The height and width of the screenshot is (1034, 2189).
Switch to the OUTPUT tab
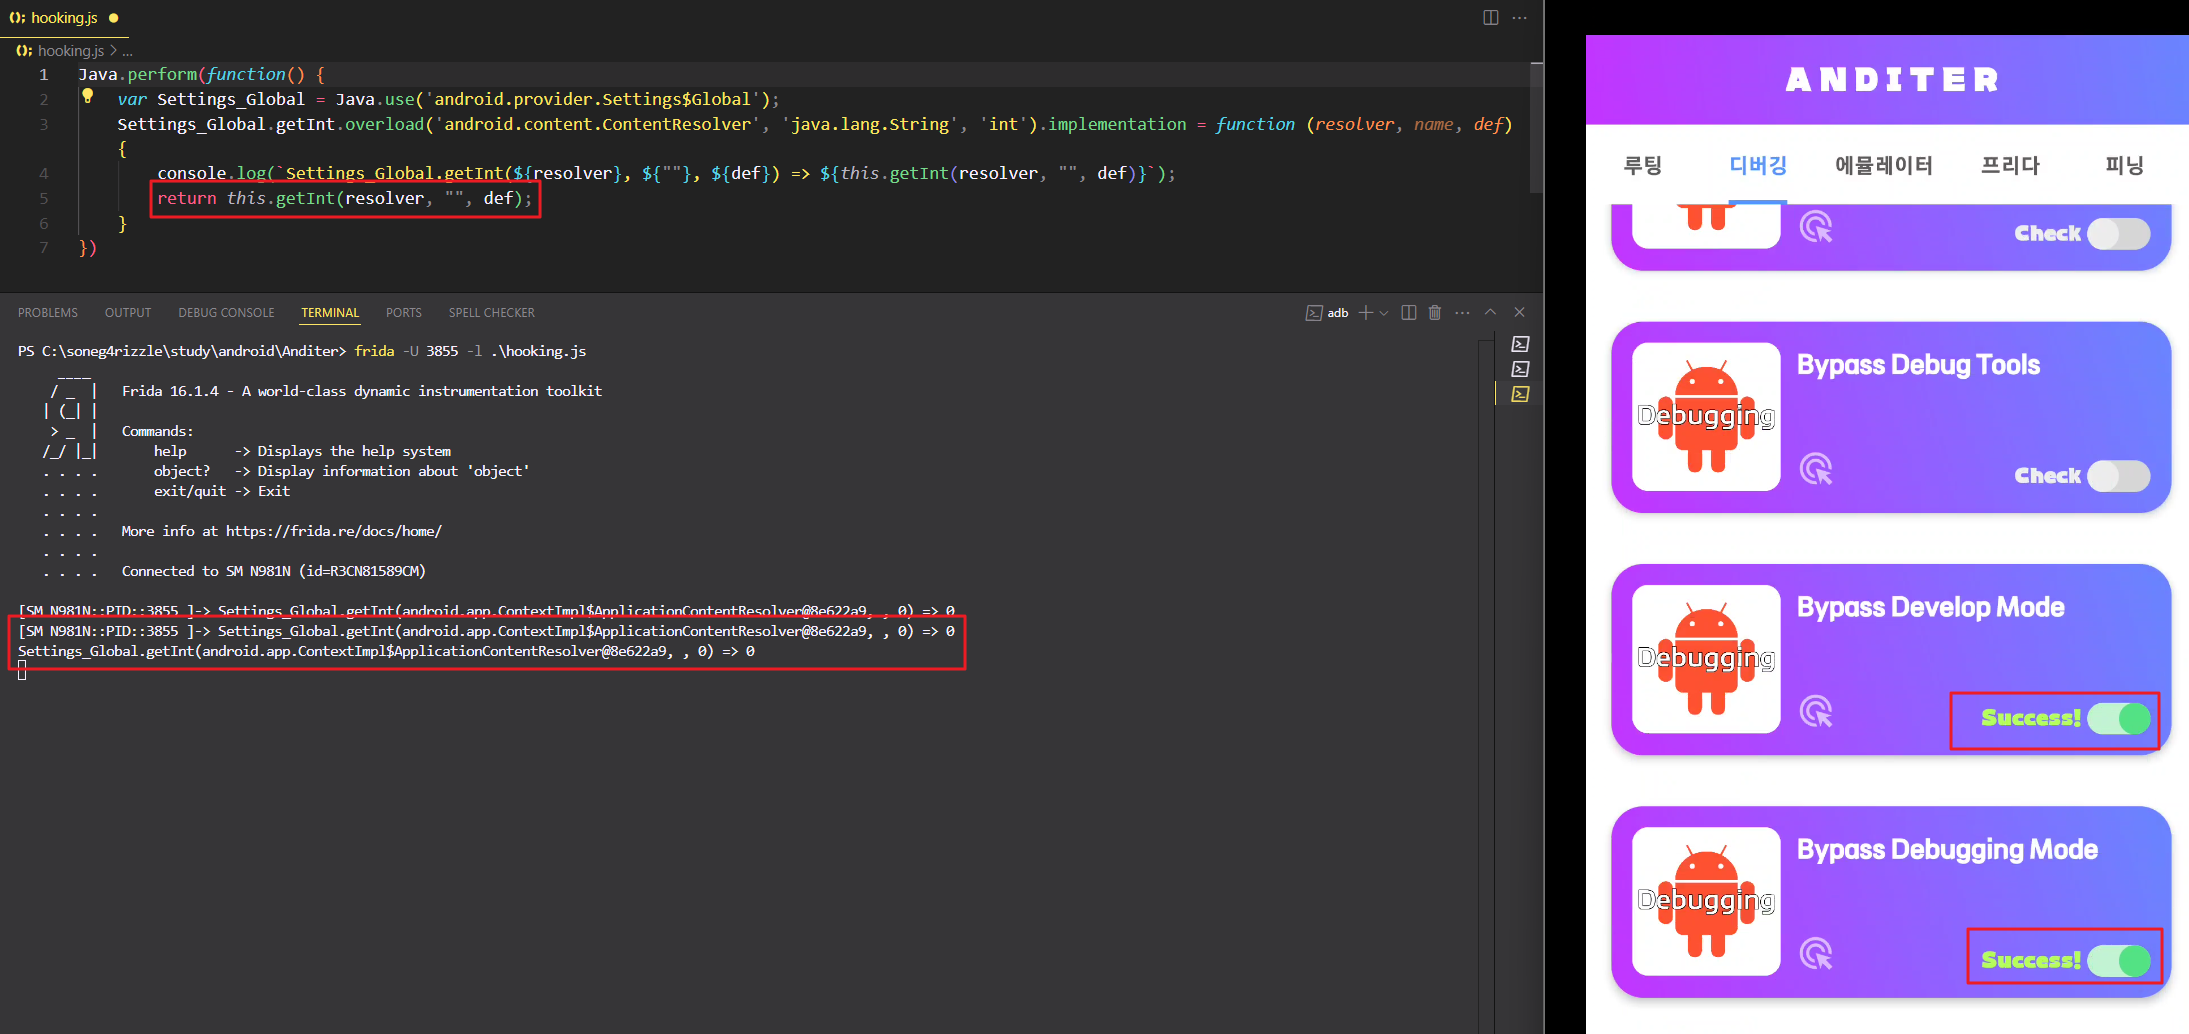(x=128, y=313)
